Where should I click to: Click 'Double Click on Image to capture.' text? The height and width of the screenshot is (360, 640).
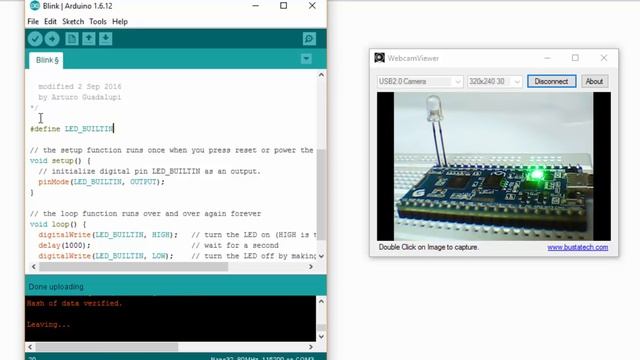pos(429,247)
